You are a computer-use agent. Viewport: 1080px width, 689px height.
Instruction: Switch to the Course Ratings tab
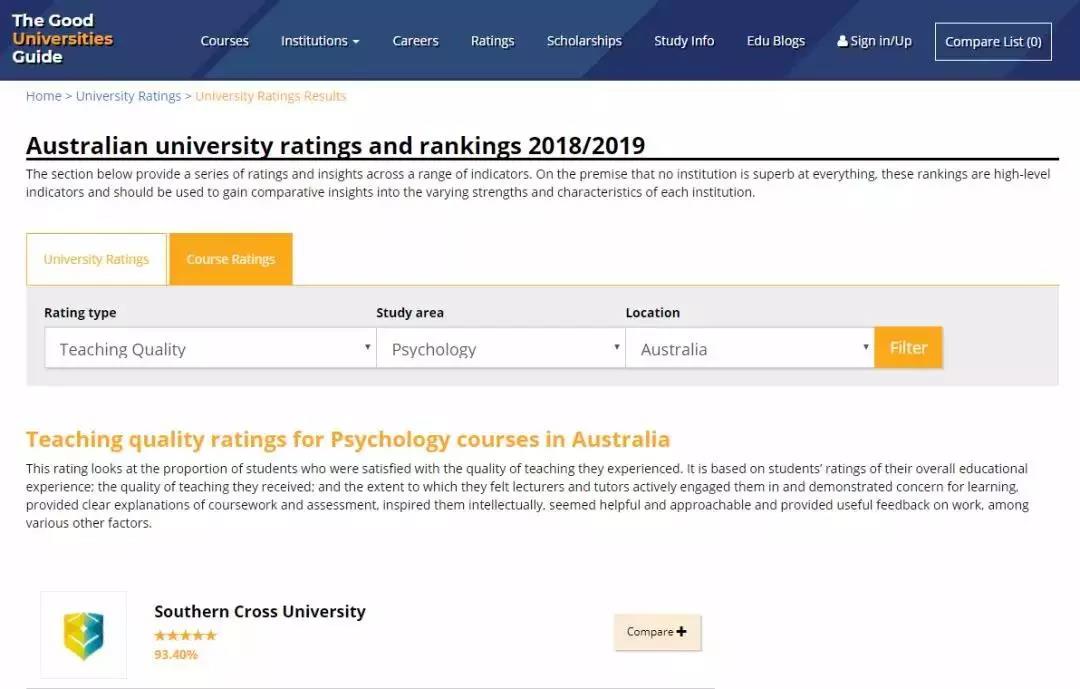[231, 259]
